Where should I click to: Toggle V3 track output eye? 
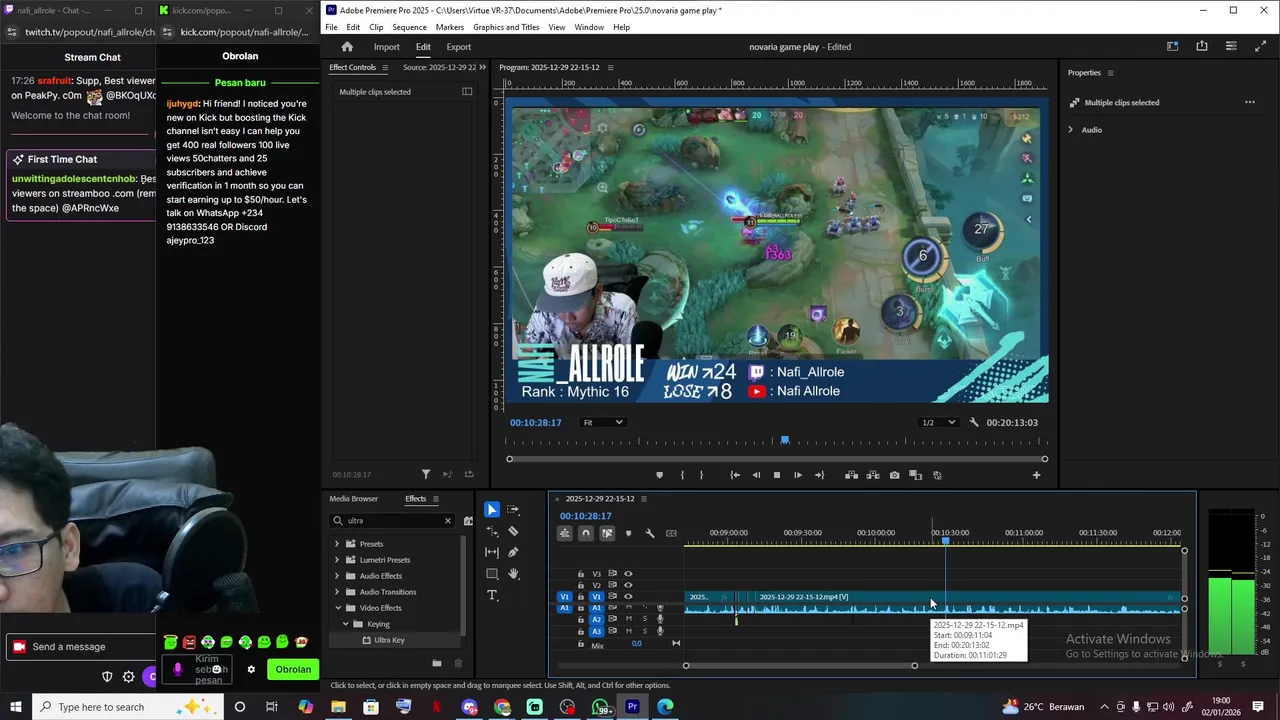coord(628,574)
